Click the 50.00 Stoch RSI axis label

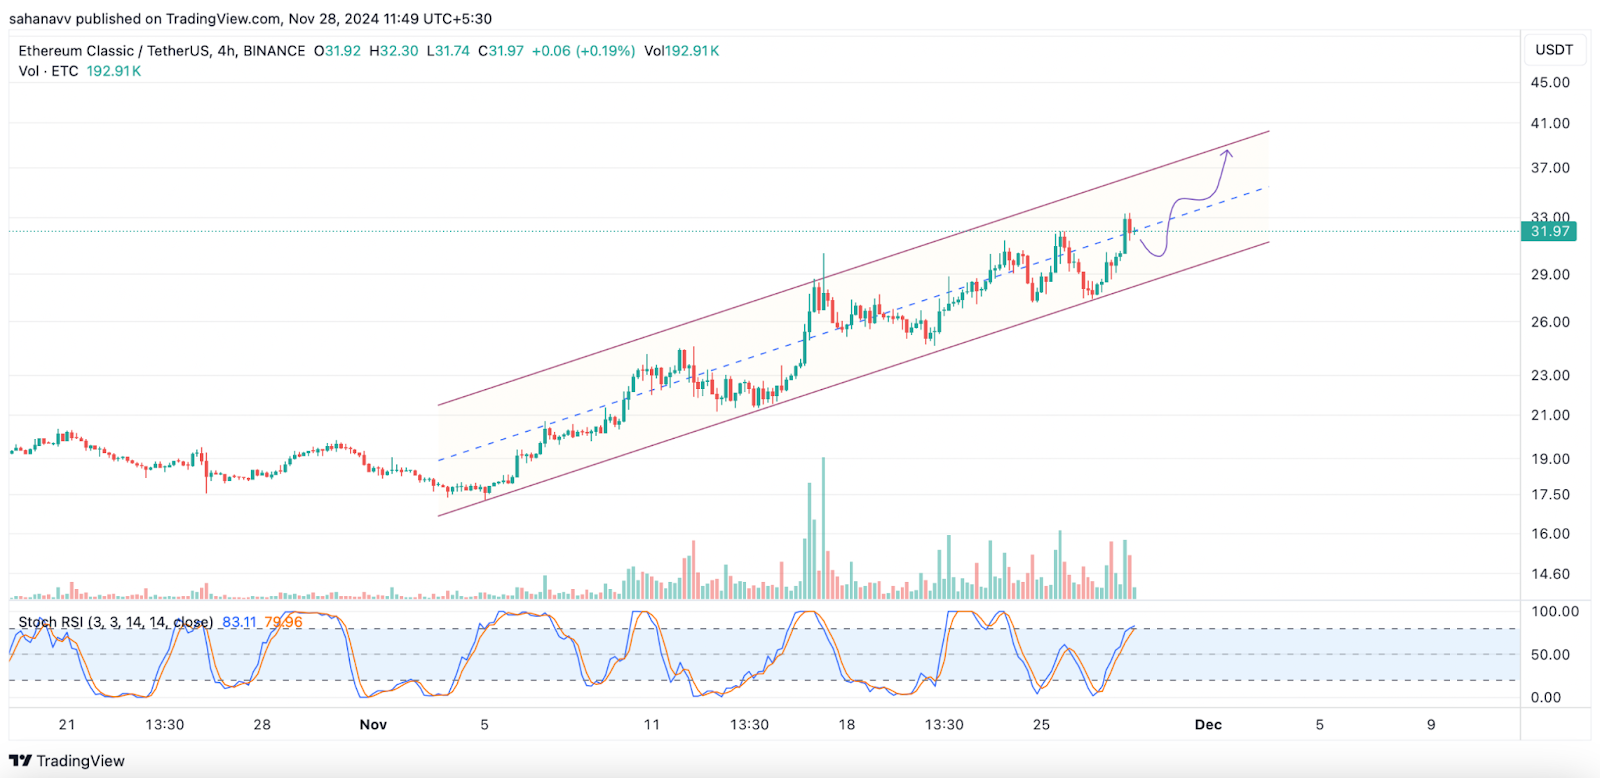click(1550, 654)
